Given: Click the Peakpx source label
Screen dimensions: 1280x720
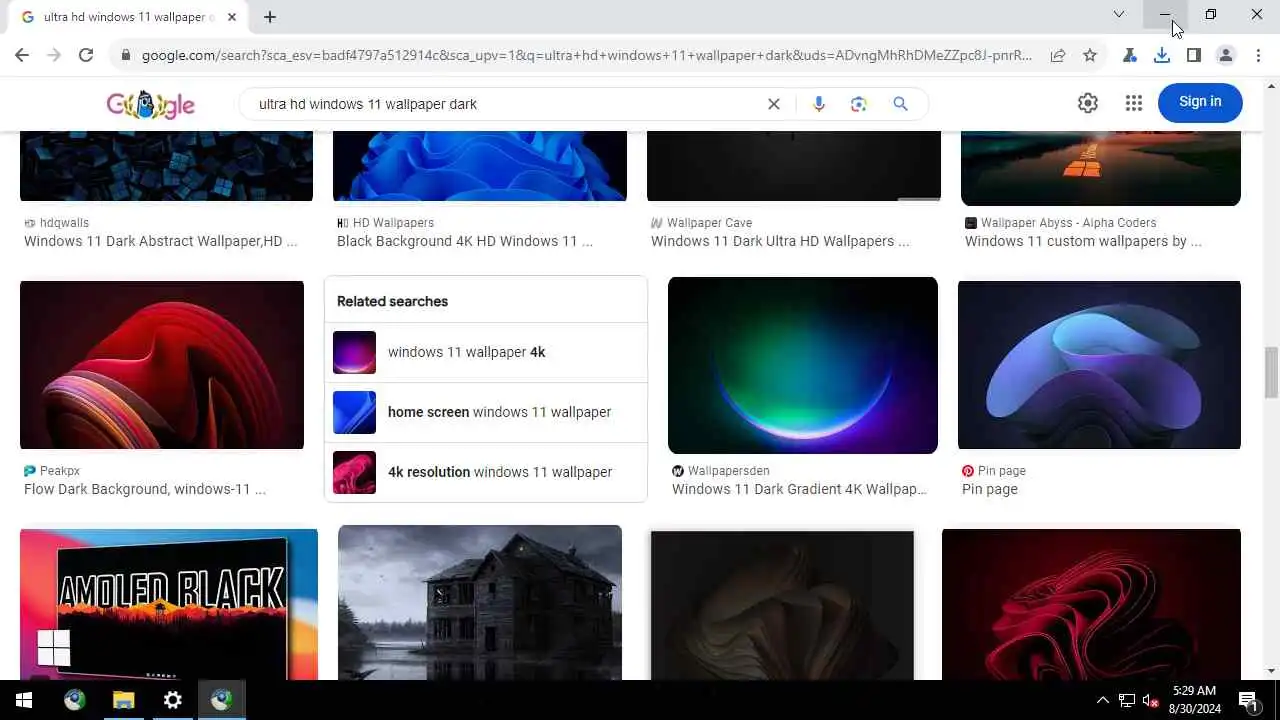Looking at the screenshot, I should [60, 471].
